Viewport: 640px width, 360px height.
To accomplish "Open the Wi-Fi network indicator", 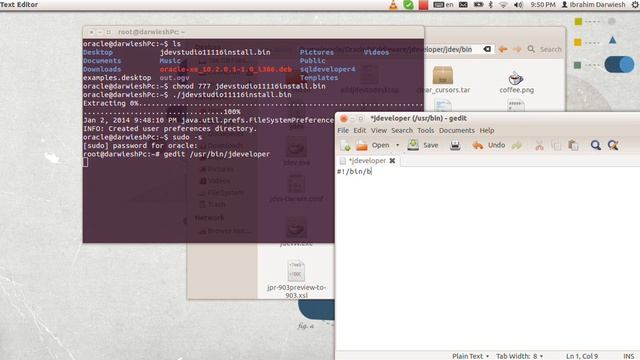I will (x=503, y=5).
